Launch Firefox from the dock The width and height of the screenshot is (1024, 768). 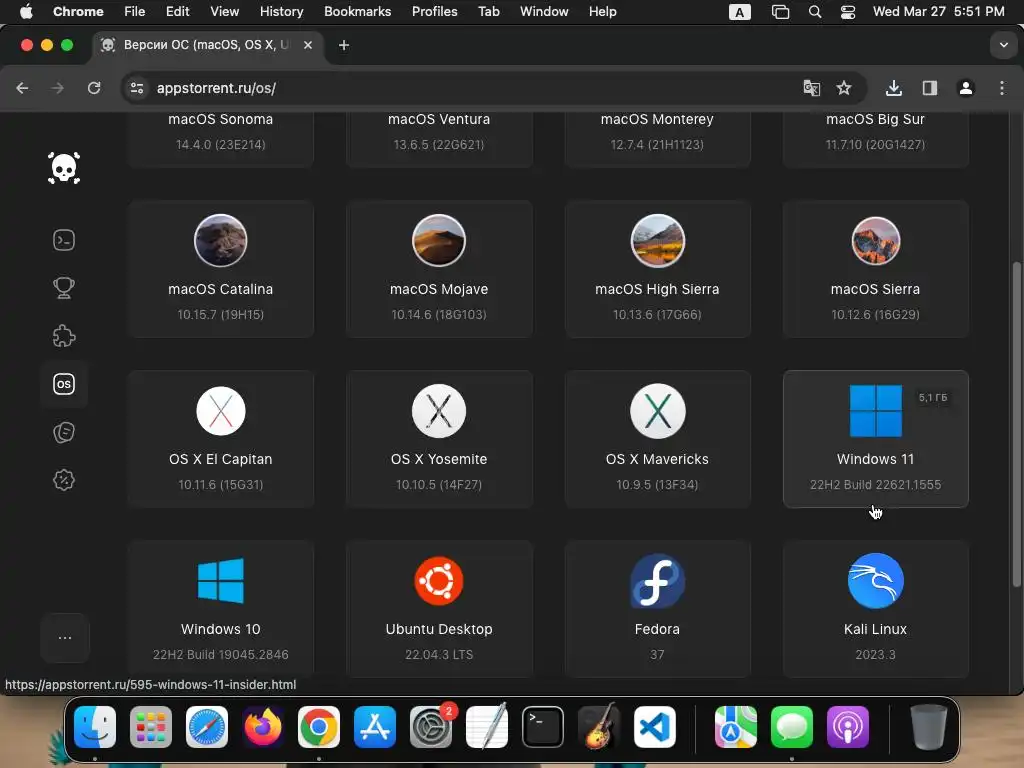click(x=263, y=727)
